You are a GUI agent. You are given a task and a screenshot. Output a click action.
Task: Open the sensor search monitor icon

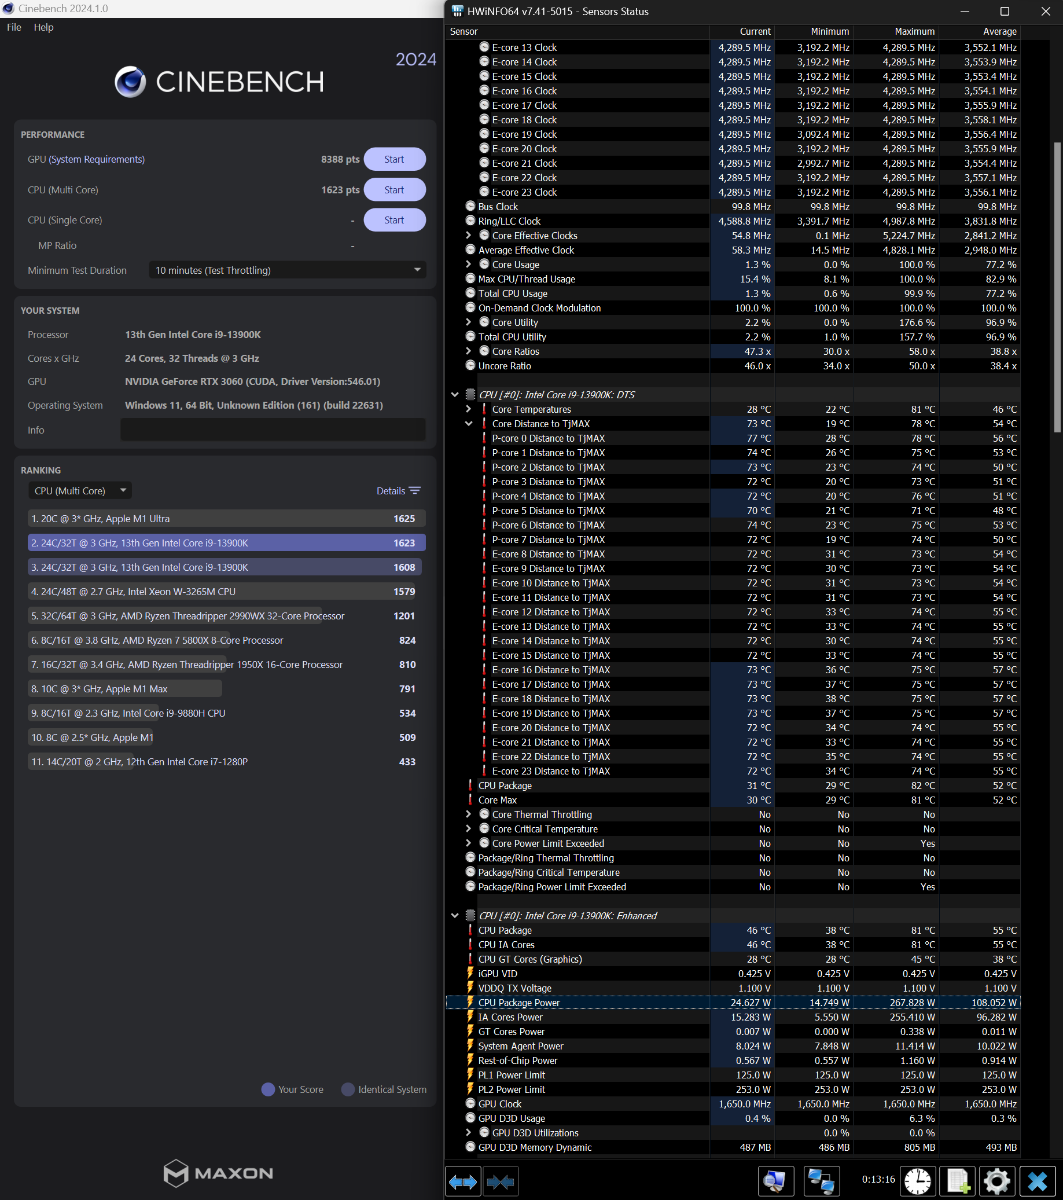[775, 1181]
